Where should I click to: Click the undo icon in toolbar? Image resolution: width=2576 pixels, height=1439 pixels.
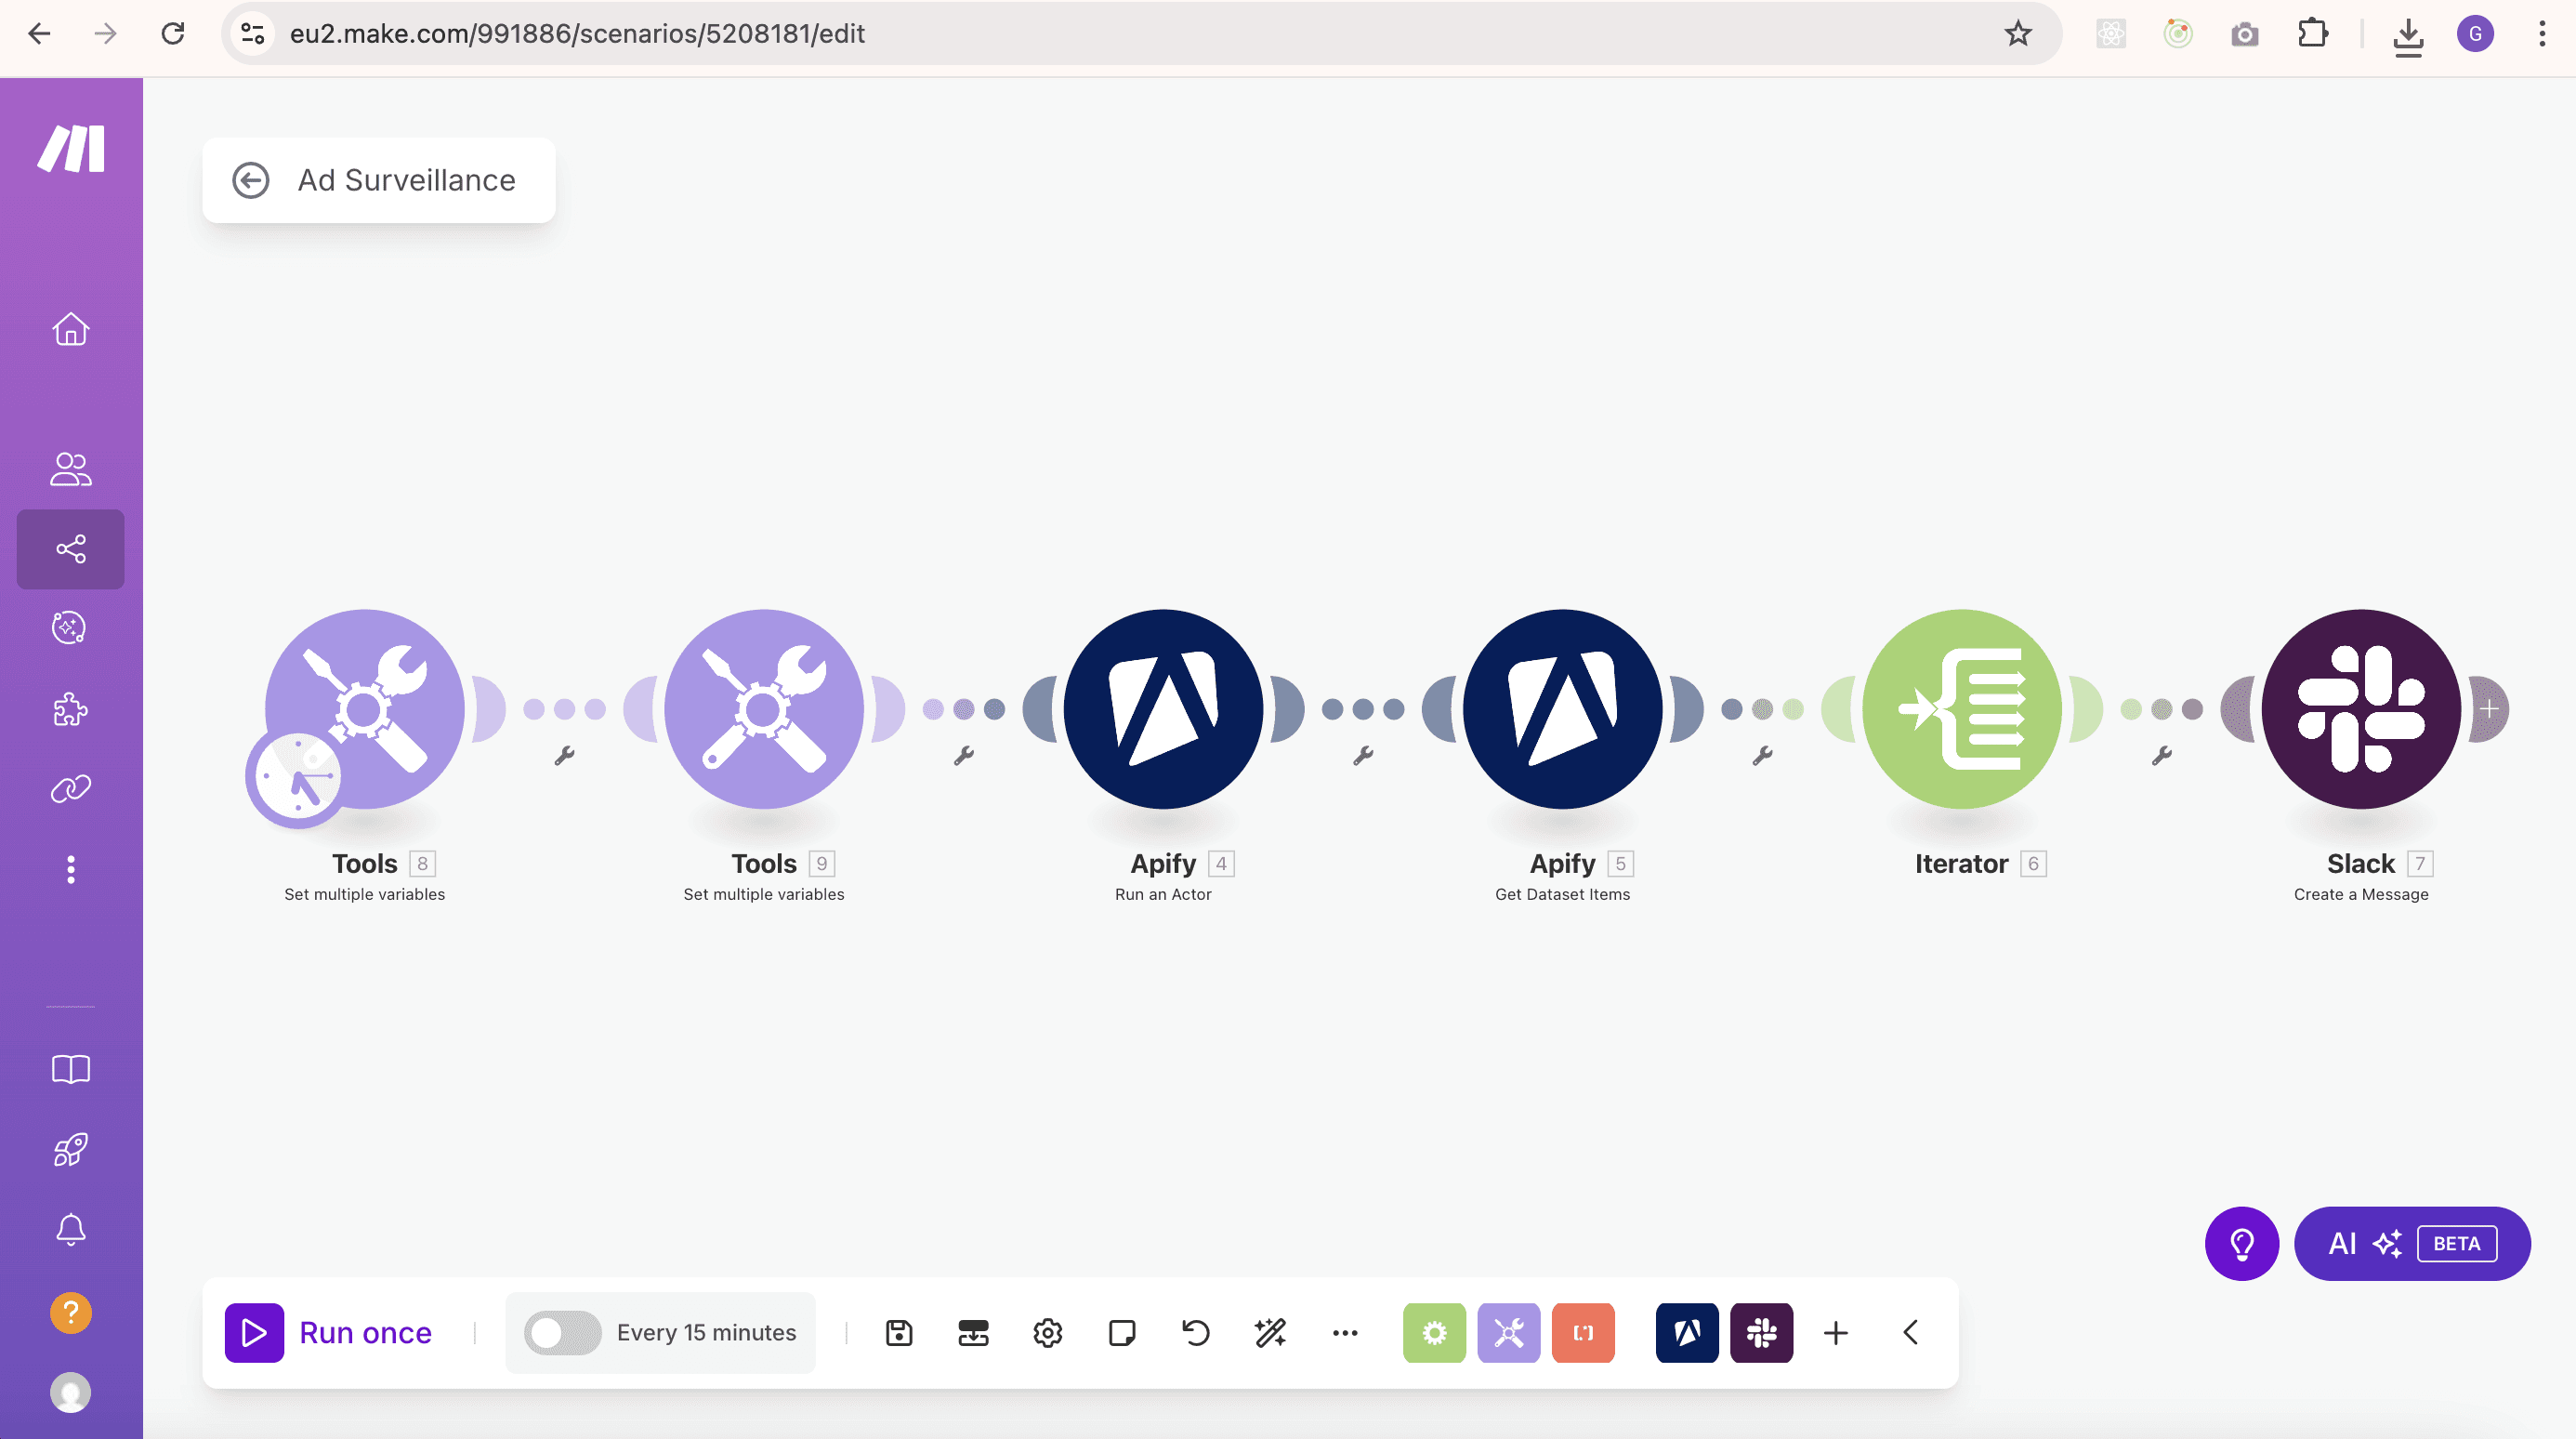pos(1196,1333)
